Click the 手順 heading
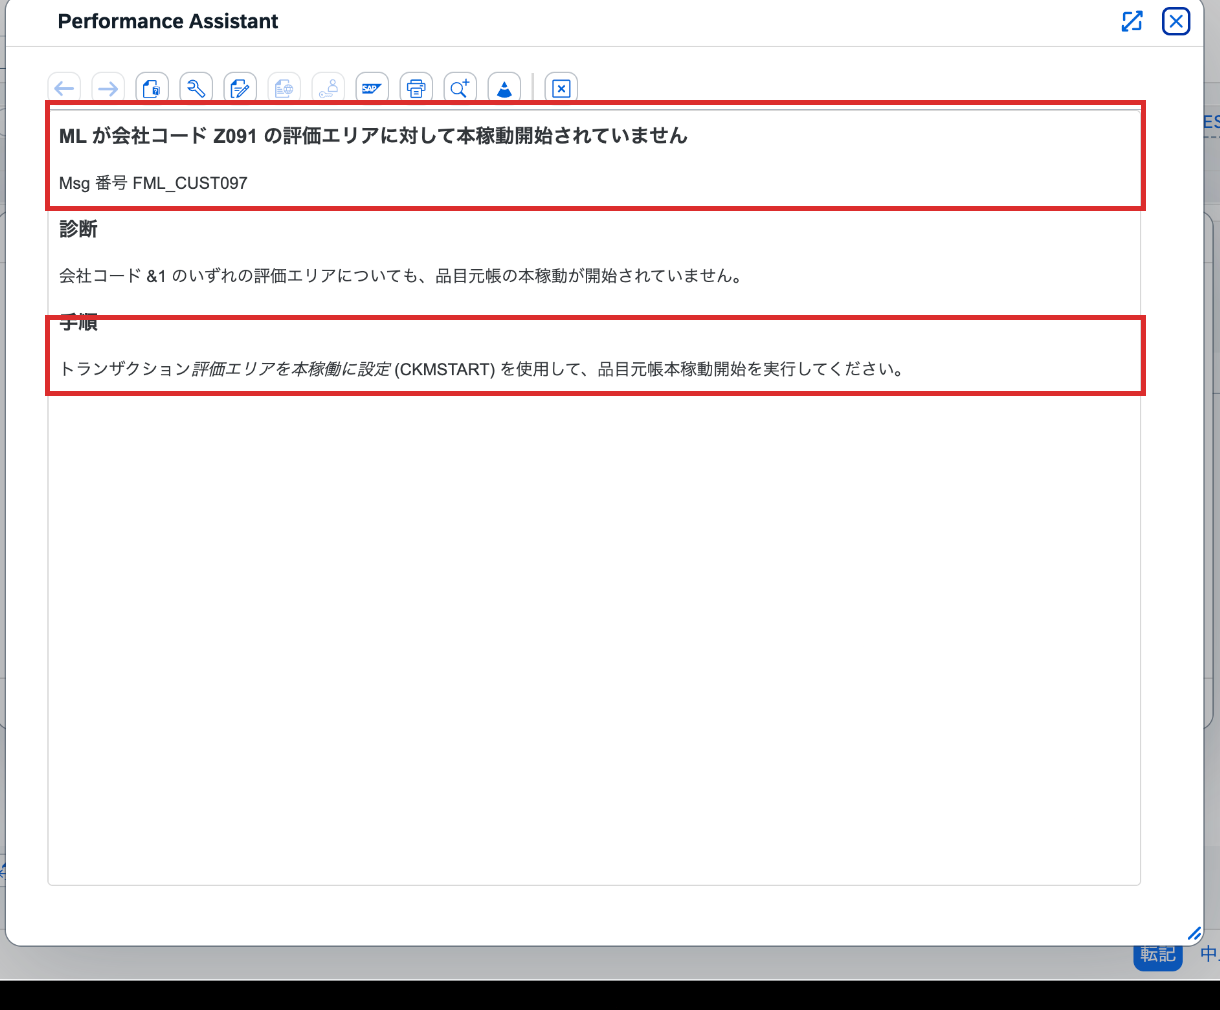Image resolution: width=1220 pixels, height=1010 pixels. pos(78,322)
